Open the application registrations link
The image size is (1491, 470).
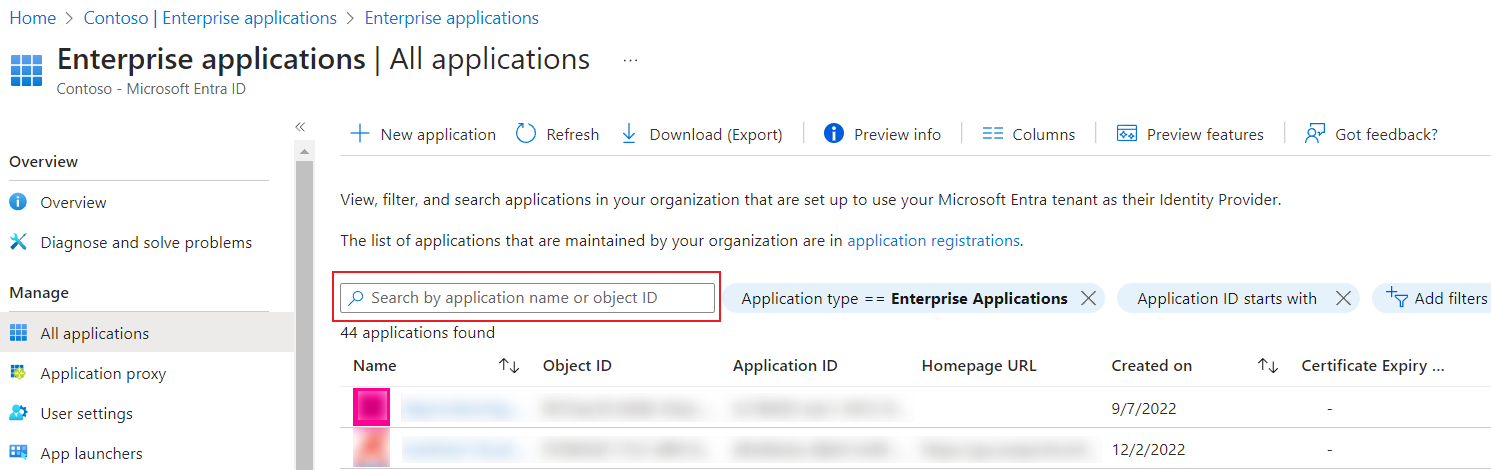pos(933,240)
